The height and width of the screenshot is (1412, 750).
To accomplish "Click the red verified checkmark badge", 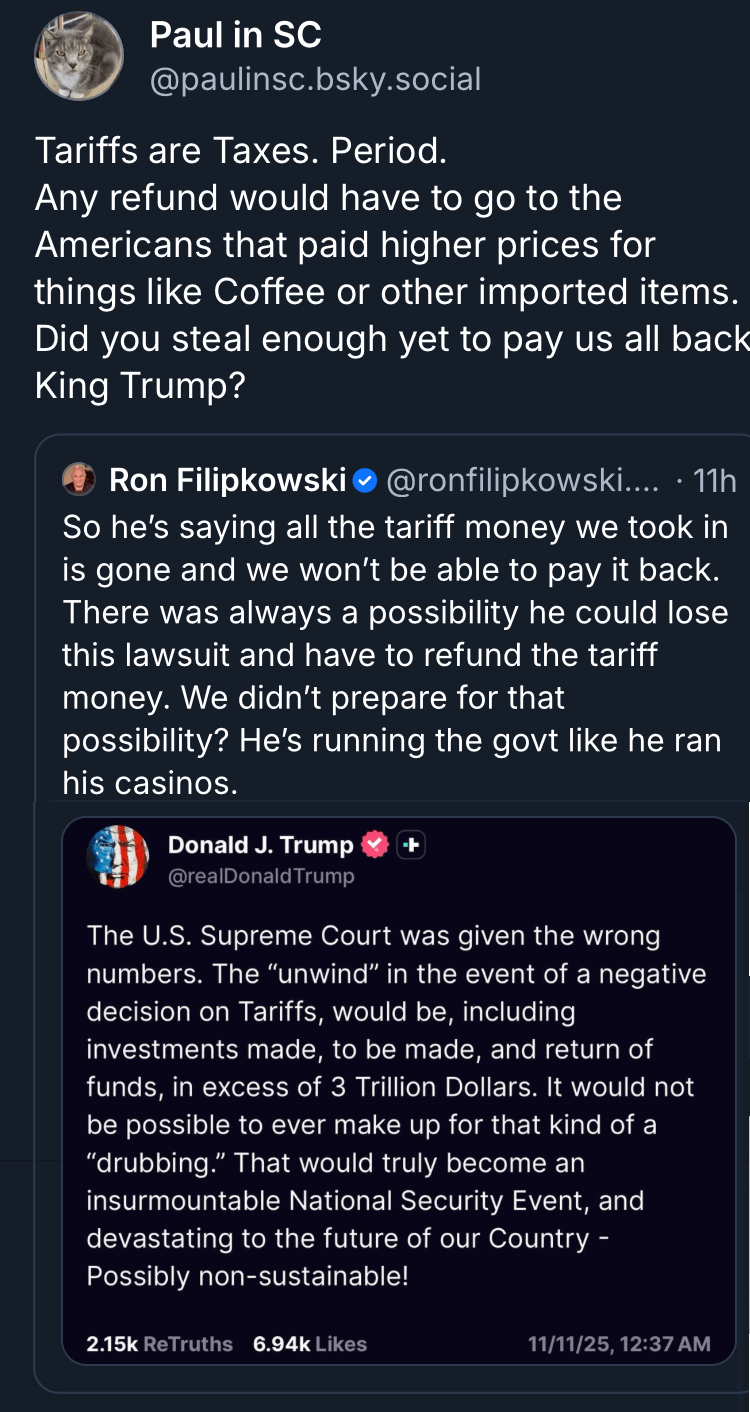I will coord(374,845).
